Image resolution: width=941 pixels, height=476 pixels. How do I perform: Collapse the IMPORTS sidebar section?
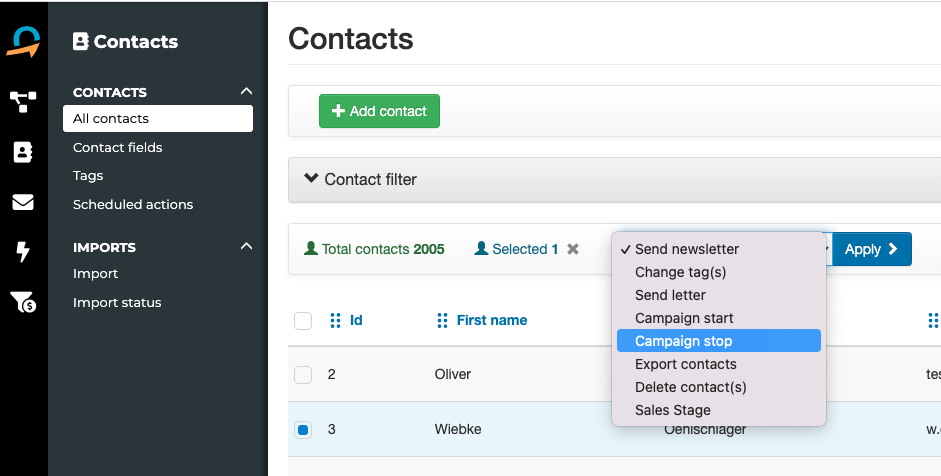(246, 247)
